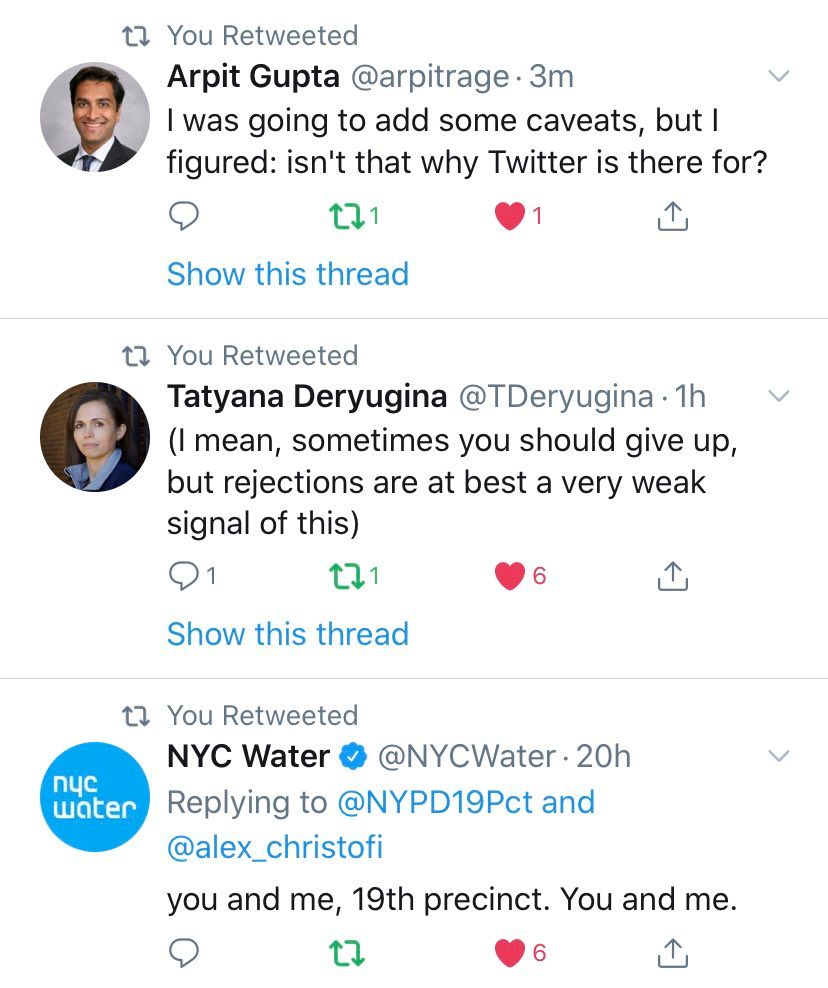Undo retweet on Tatyana Deryugina's tweet
This screenshot has height=988, width=828.
pos(345,575)
